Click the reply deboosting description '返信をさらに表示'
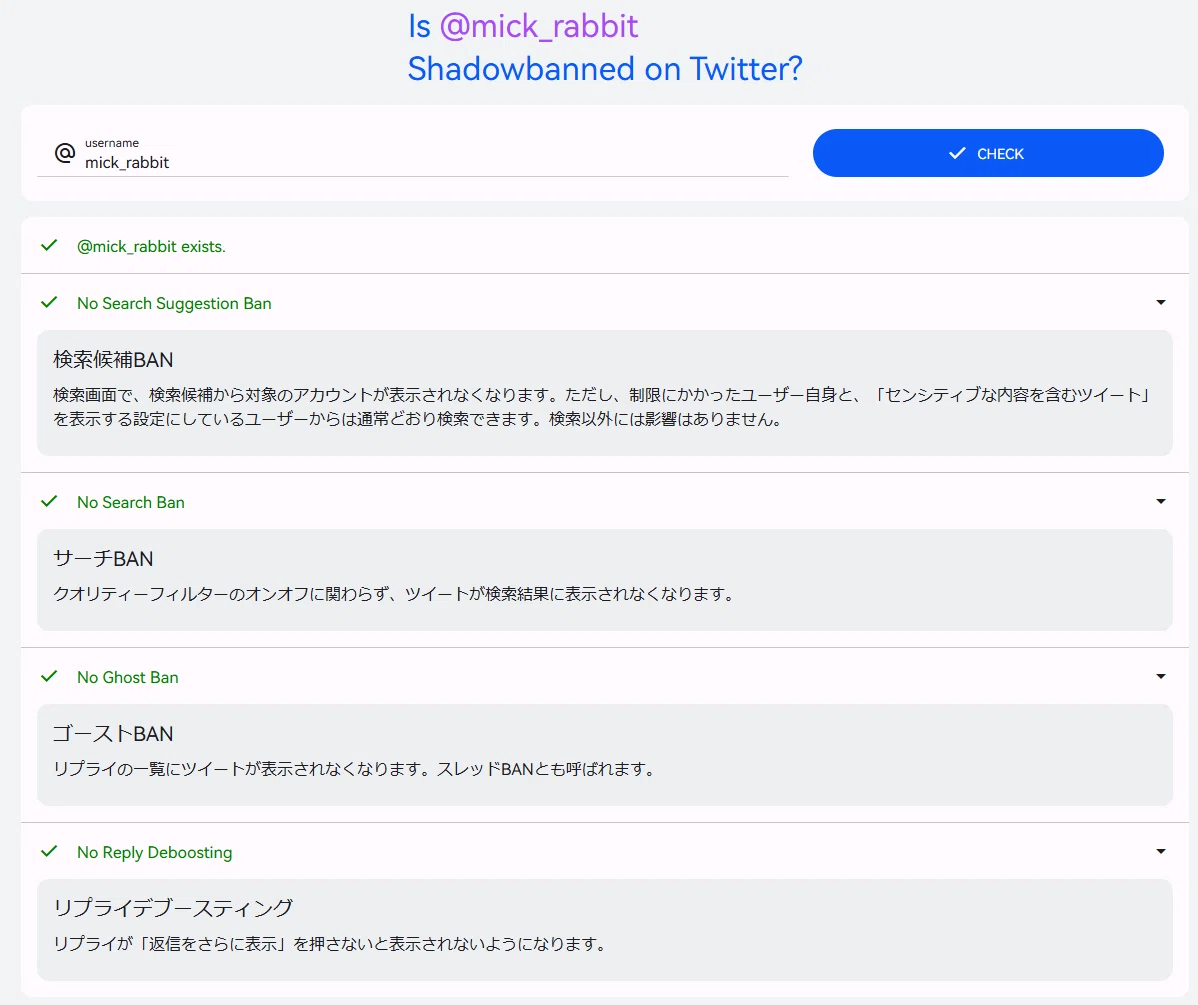 pyautogui.click(x=330, y=944)
